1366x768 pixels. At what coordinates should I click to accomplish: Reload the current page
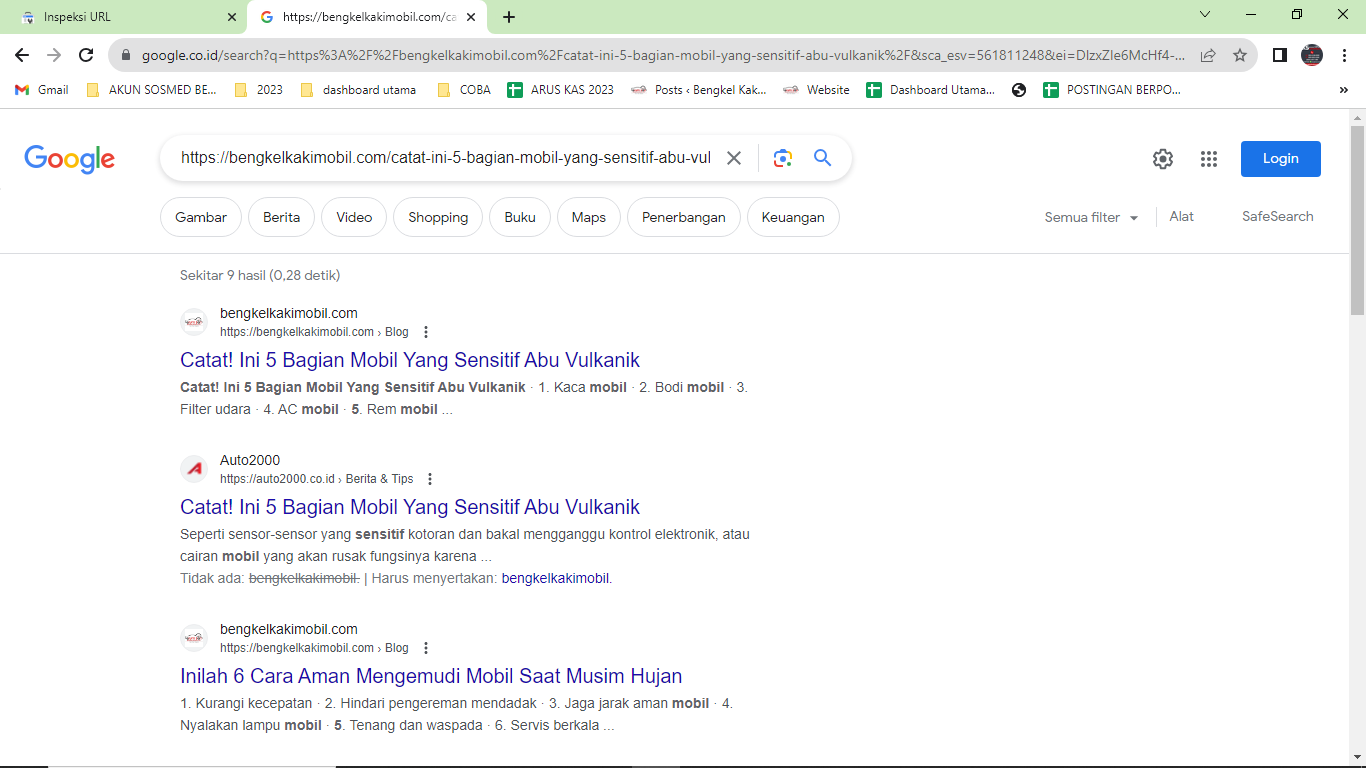[x=86, y=55]
